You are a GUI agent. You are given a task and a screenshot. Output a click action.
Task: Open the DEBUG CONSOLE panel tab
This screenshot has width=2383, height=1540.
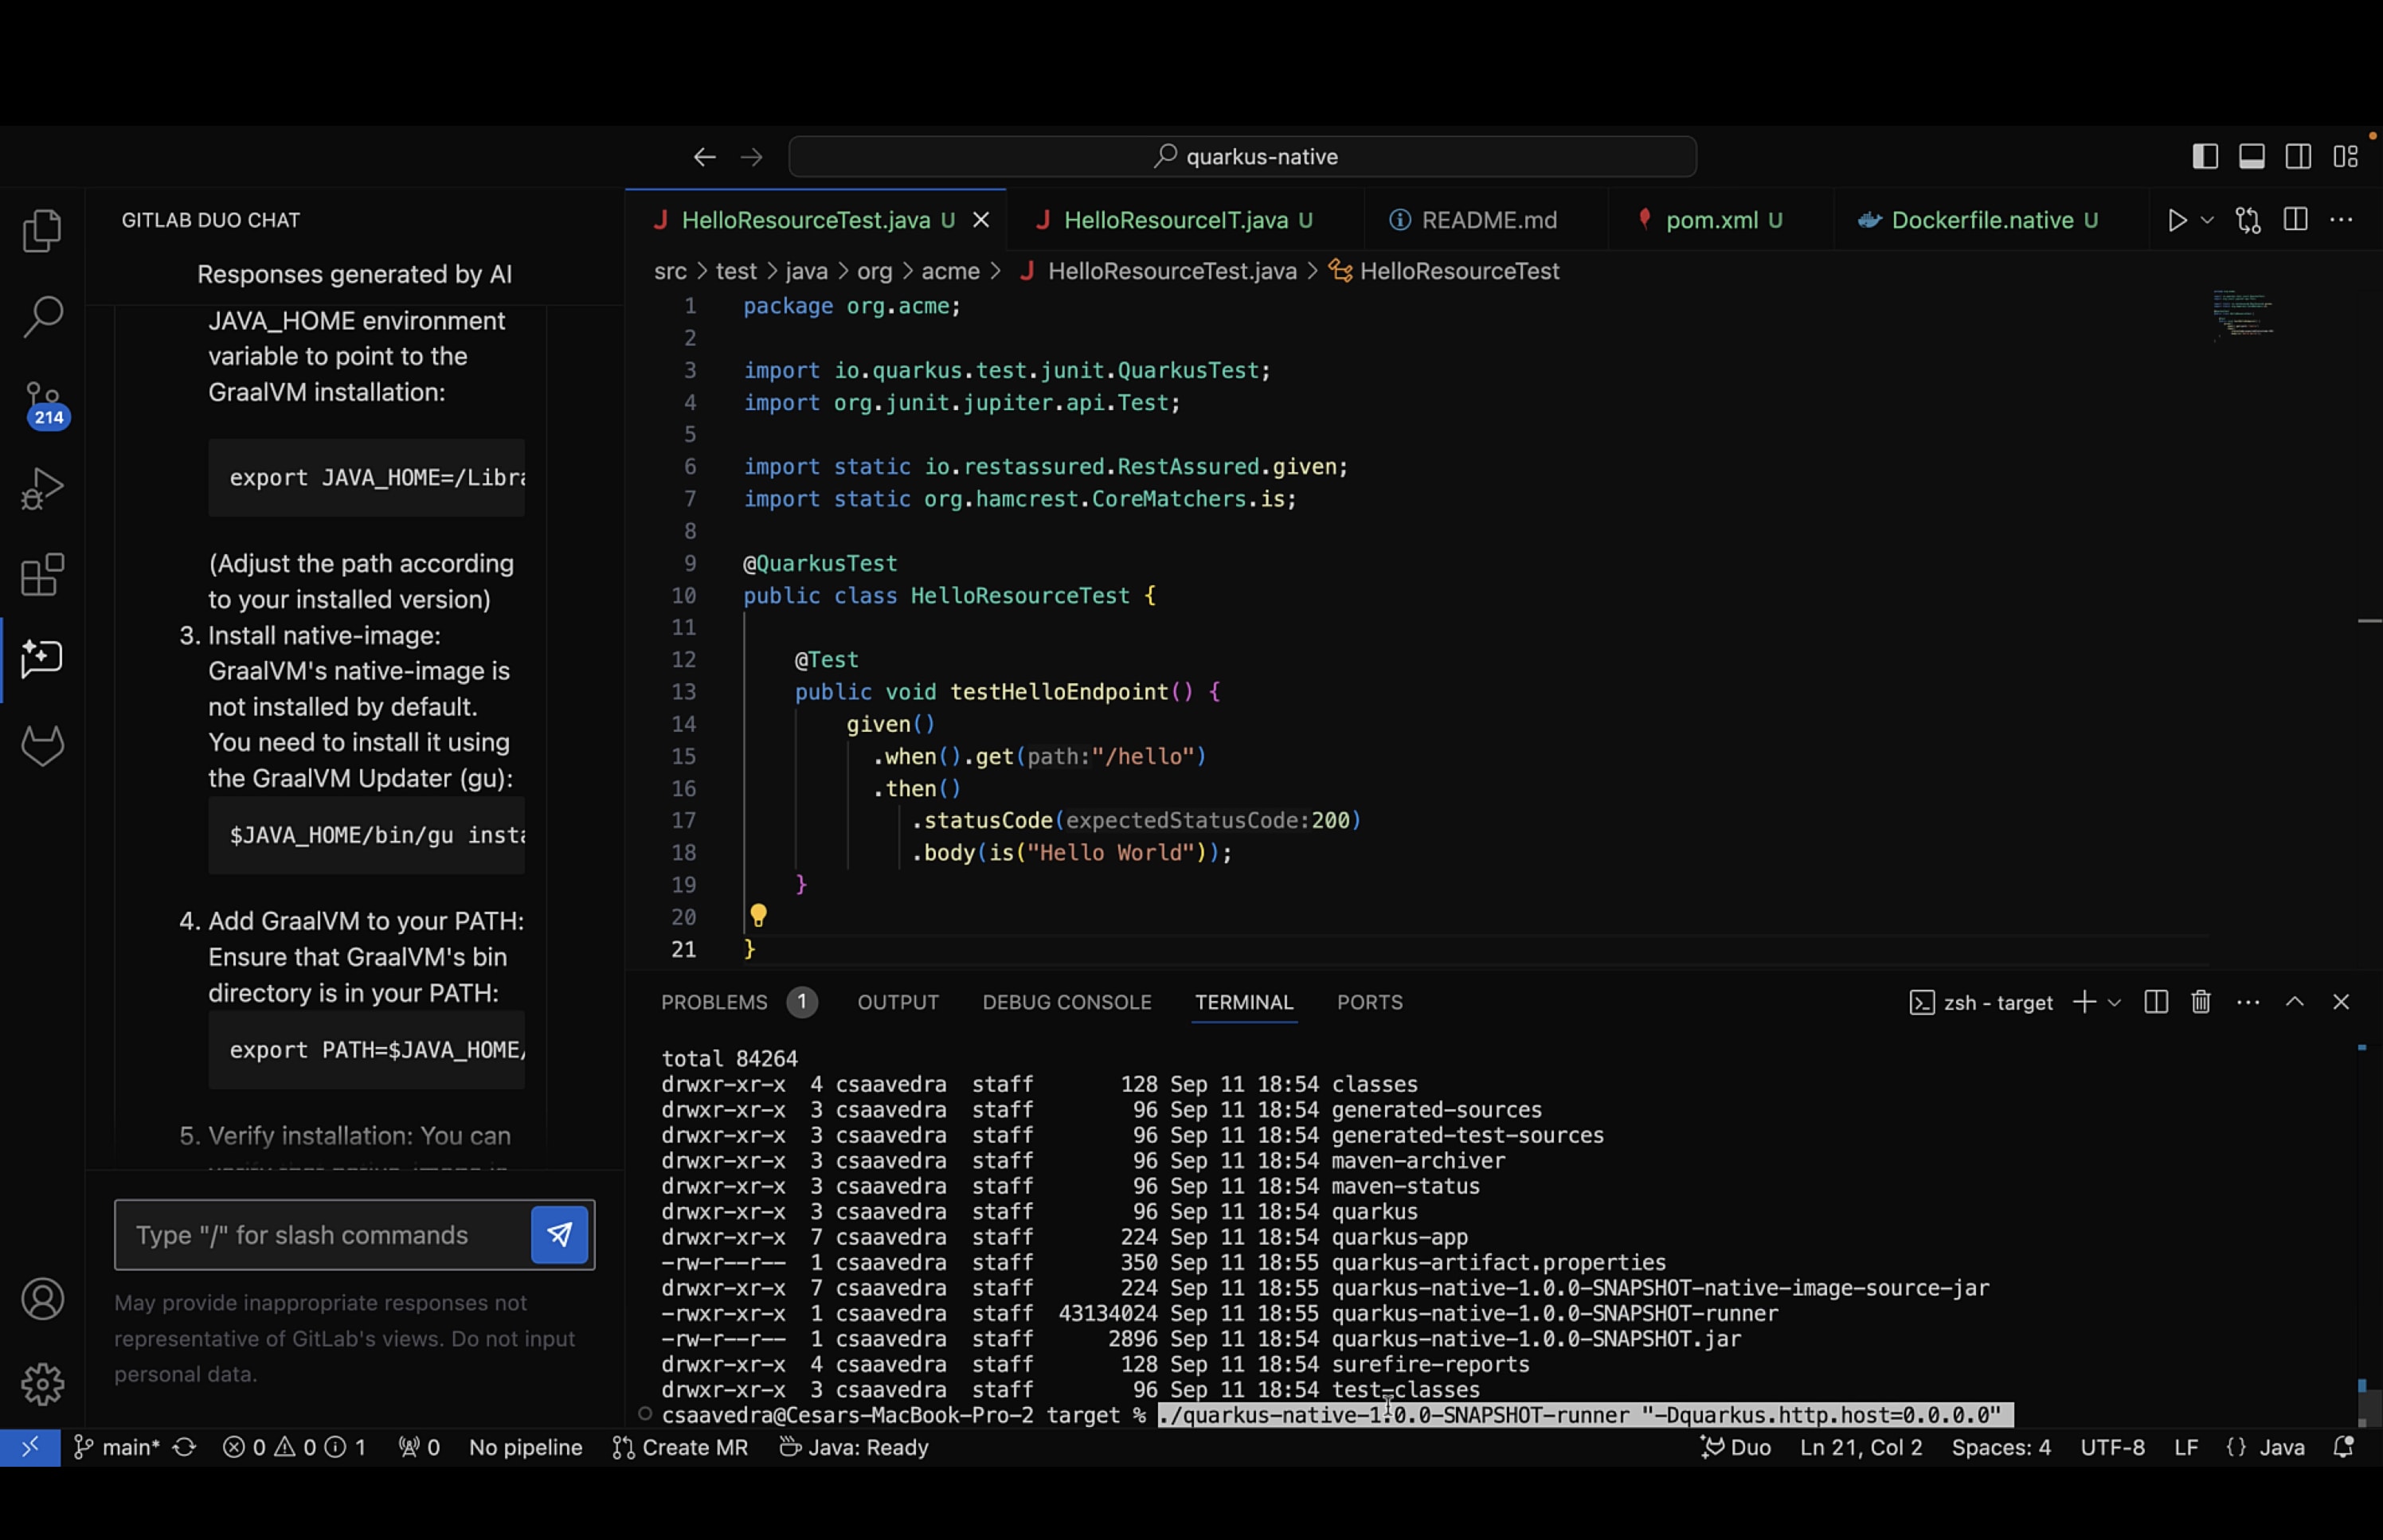[x=1066, y=1002]
